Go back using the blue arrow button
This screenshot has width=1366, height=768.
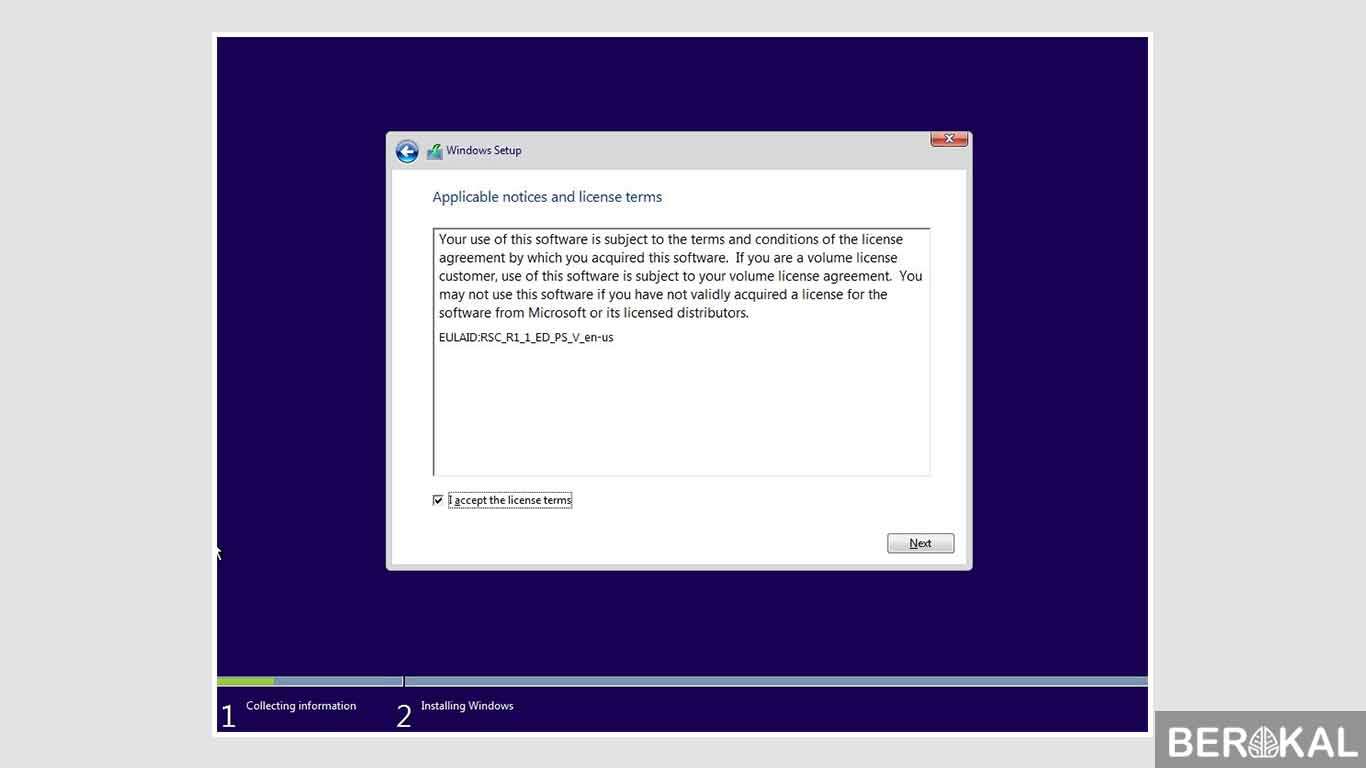tap(407, 151)
